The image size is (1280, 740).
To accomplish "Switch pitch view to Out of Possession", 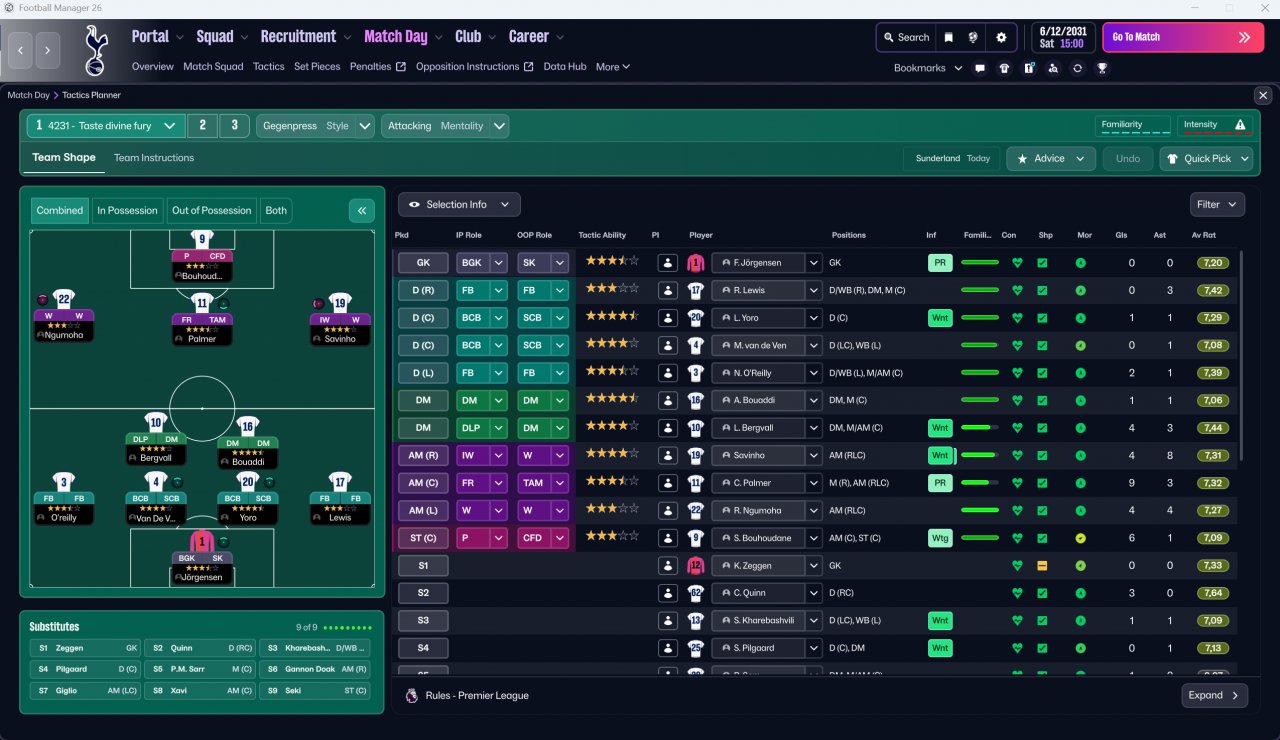I will [212, 210].
